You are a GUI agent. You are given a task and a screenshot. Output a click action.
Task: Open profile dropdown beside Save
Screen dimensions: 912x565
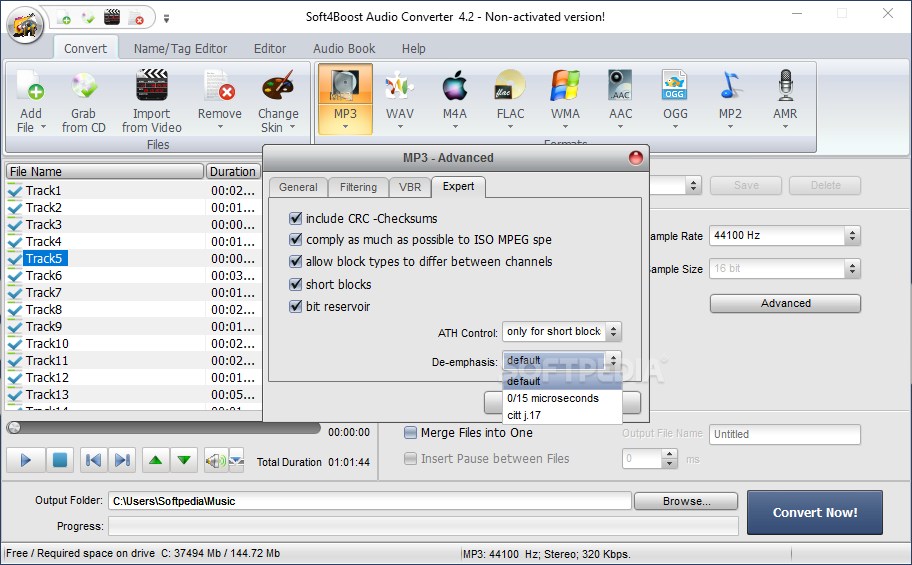pos(693,186)
